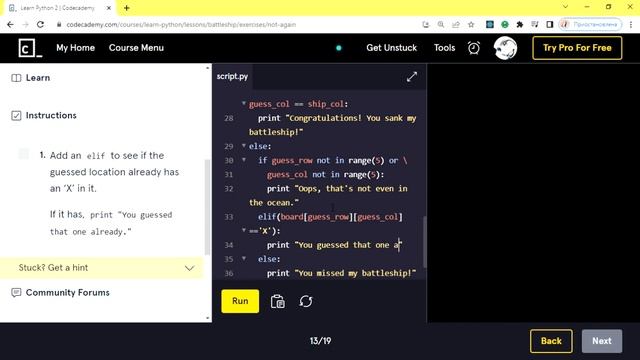Viewport: 640px width, 360px height.
Task: Go back in browser history
Action: pos(10,24)
